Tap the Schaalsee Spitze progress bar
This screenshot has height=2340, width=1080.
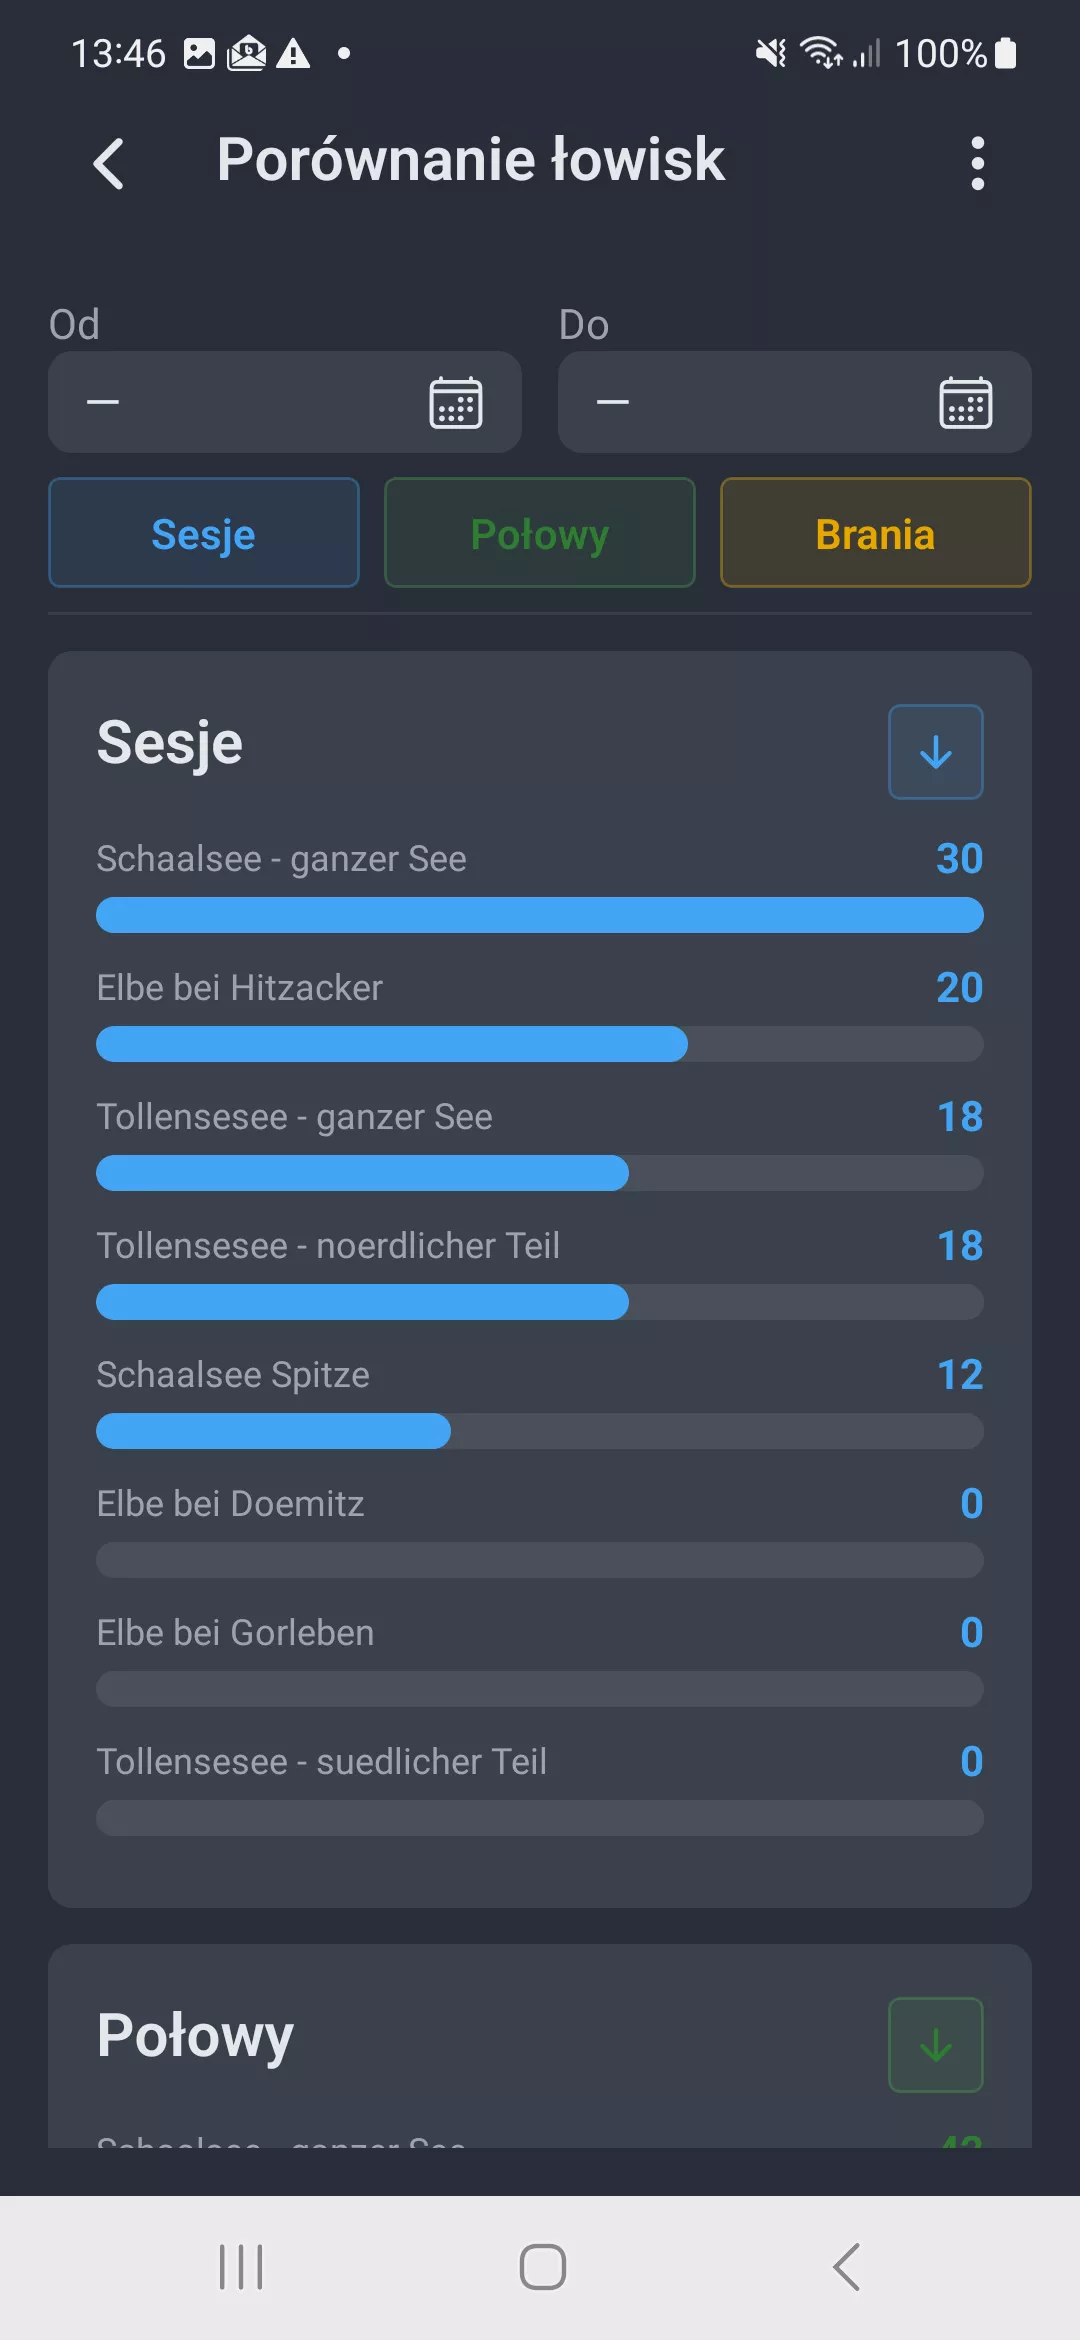[540, 1431]
